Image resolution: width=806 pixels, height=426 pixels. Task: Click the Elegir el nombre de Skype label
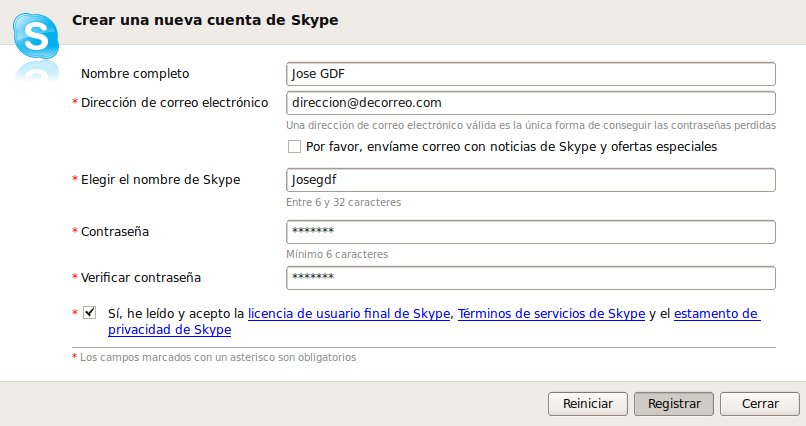point(161,180)
